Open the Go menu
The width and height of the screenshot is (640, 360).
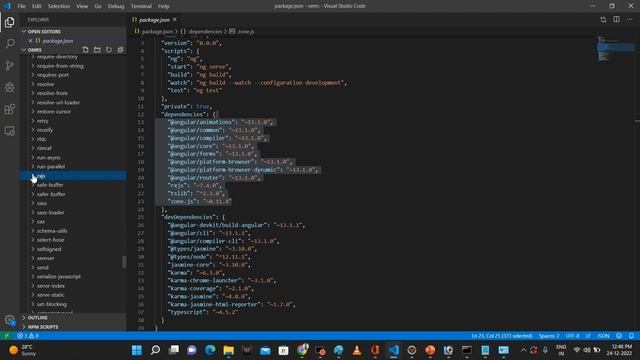[98, 6]
